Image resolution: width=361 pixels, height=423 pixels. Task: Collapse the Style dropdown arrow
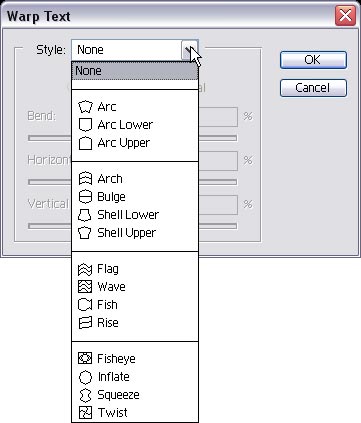point(190,50)
